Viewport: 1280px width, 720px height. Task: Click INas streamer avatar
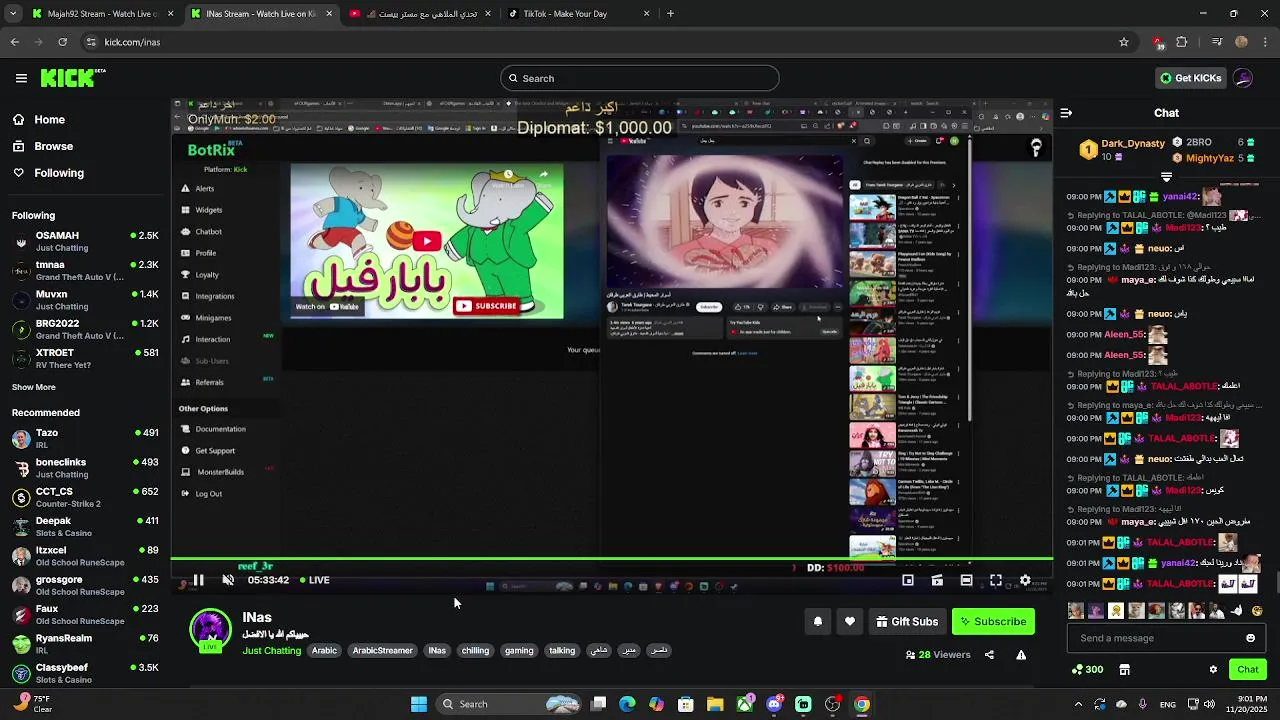[210, 630]
